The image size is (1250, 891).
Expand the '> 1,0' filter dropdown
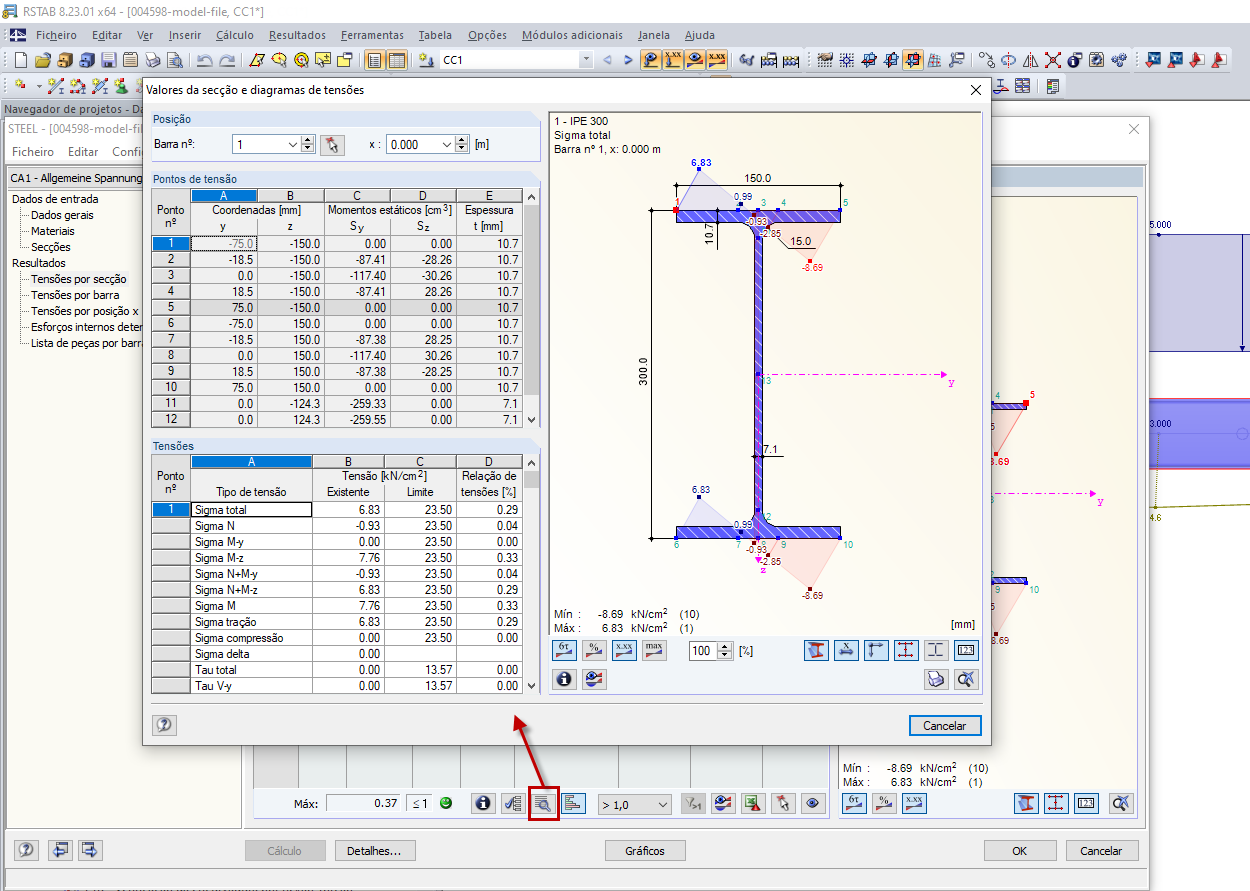coord(662,804)
